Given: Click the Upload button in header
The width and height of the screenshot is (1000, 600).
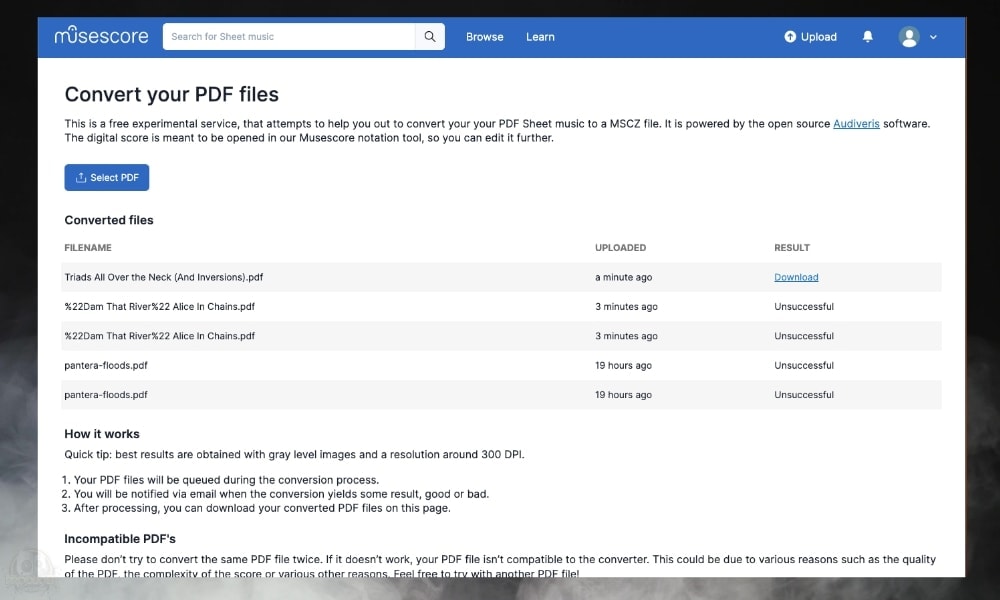Looking at the screenshot, I should coord(810,36).
